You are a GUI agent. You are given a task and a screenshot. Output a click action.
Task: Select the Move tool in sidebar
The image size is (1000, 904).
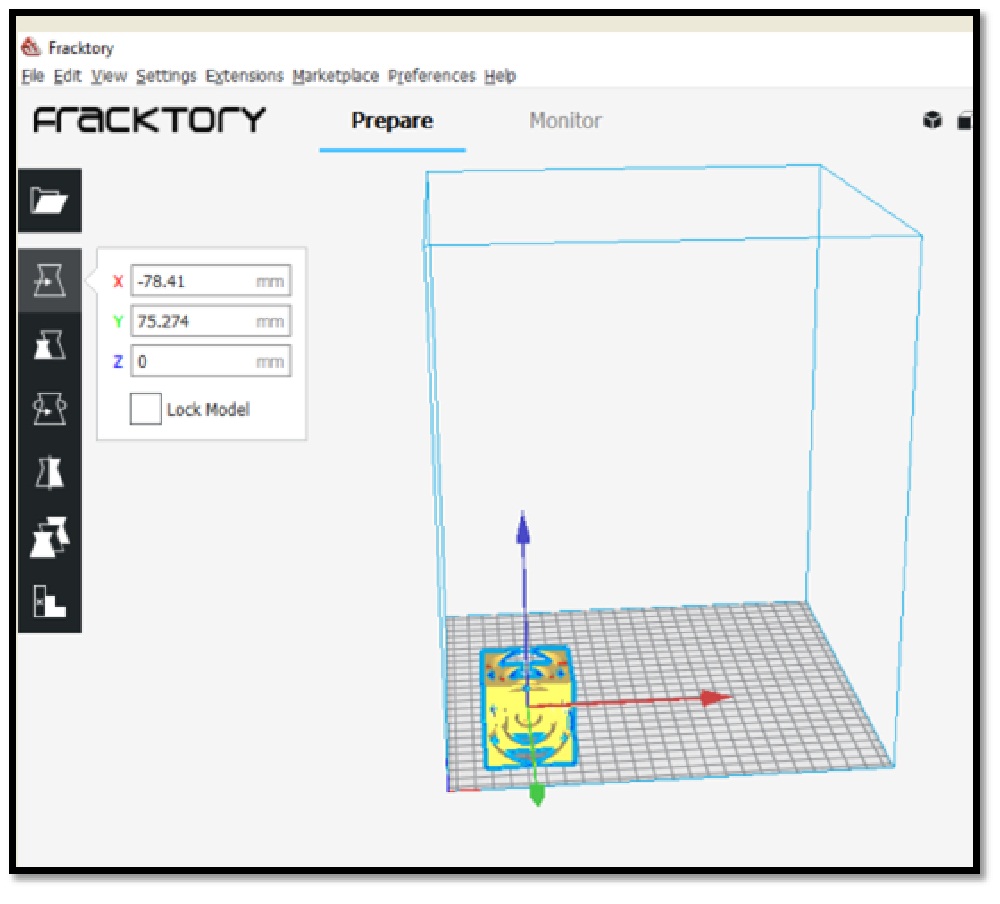click(x=50, y=280)
